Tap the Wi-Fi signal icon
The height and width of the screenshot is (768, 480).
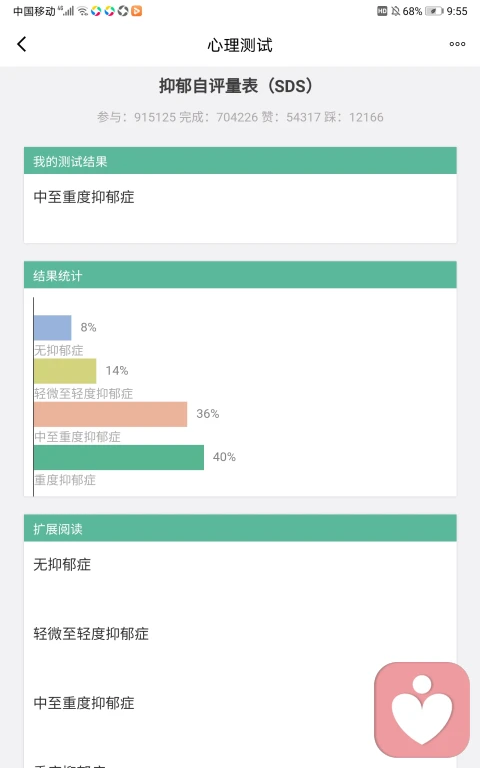coord(83,11)
